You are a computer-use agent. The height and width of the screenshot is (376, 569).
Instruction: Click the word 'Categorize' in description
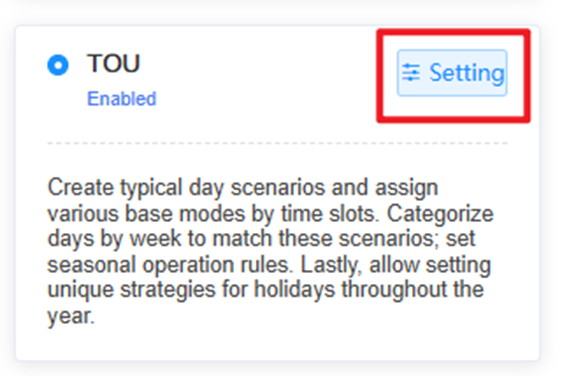pos(440,214)
